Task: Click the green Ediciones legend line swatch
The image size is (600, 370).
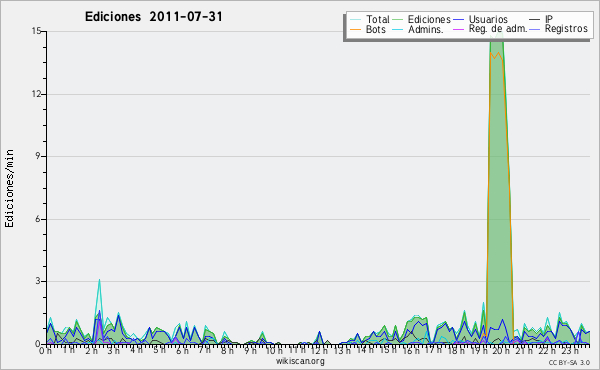Action: 398,19
